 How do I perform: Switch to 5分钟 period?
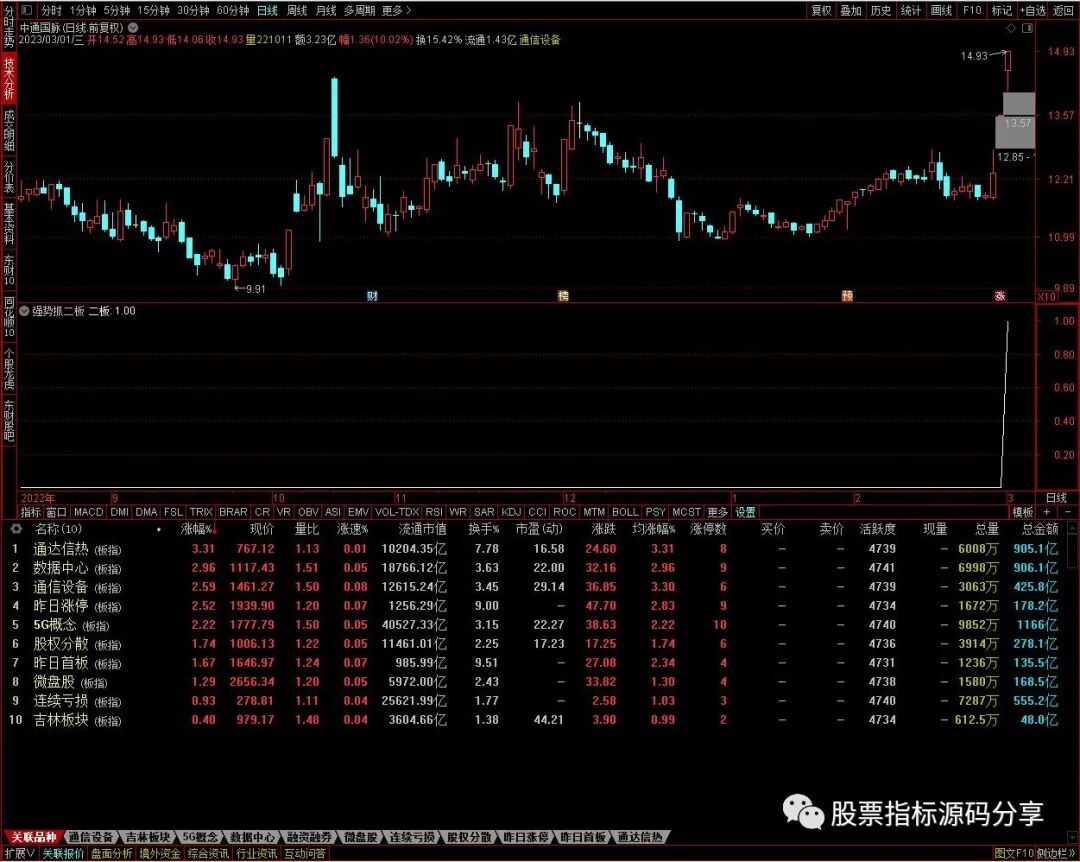(x=117, y=10)
